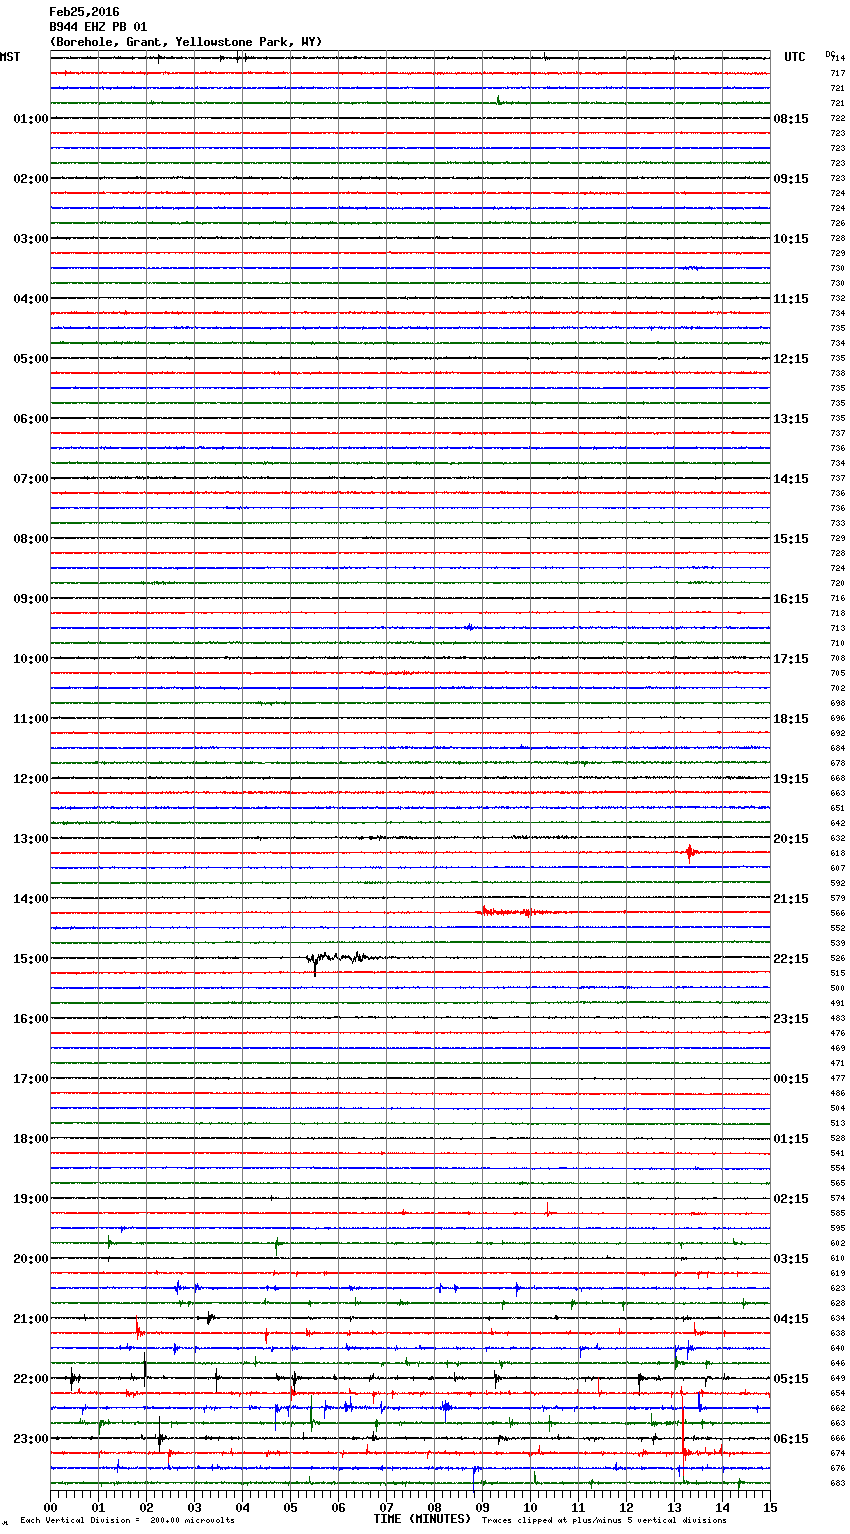Viewport: 850px width, 1534px height.
Task: Select the 14:00 MST time label
Action: pos(31,899)
